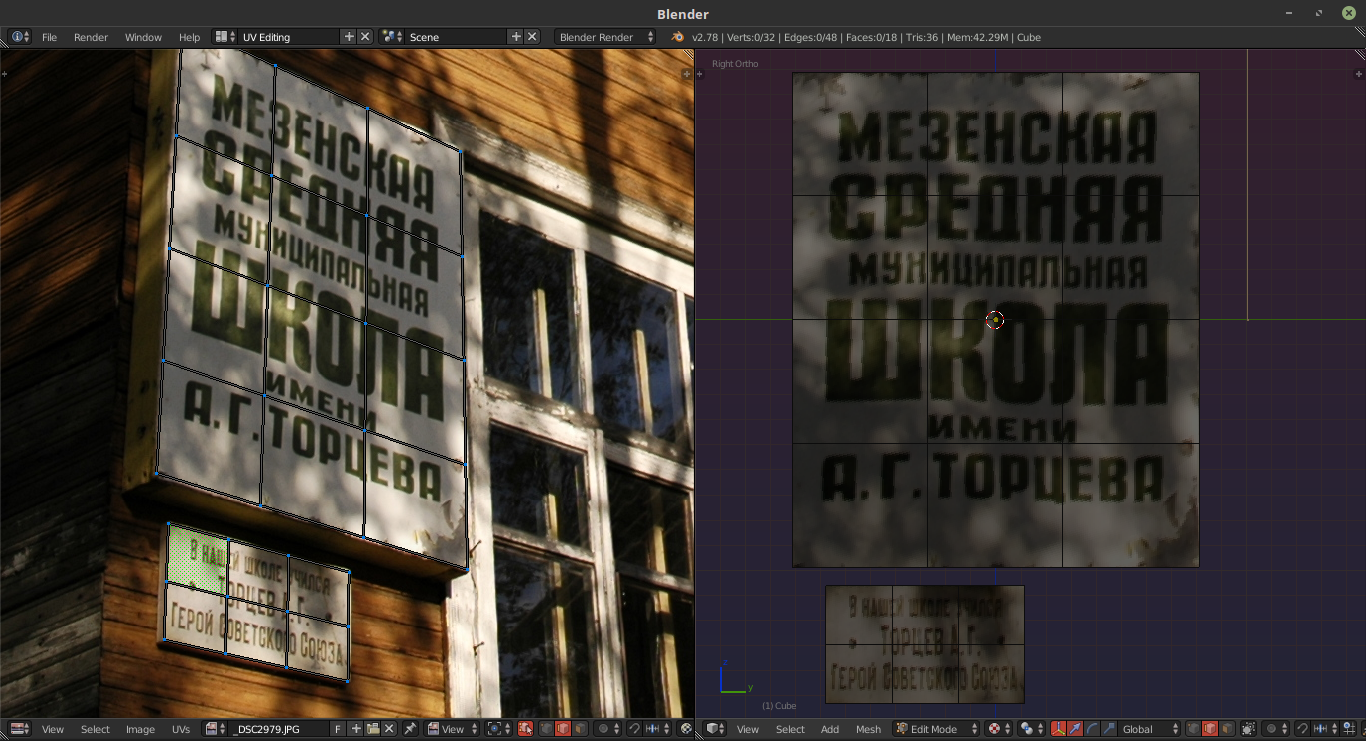Screen dimensions: 1366x741
Task: Create a new image
Action: (355, 729)
